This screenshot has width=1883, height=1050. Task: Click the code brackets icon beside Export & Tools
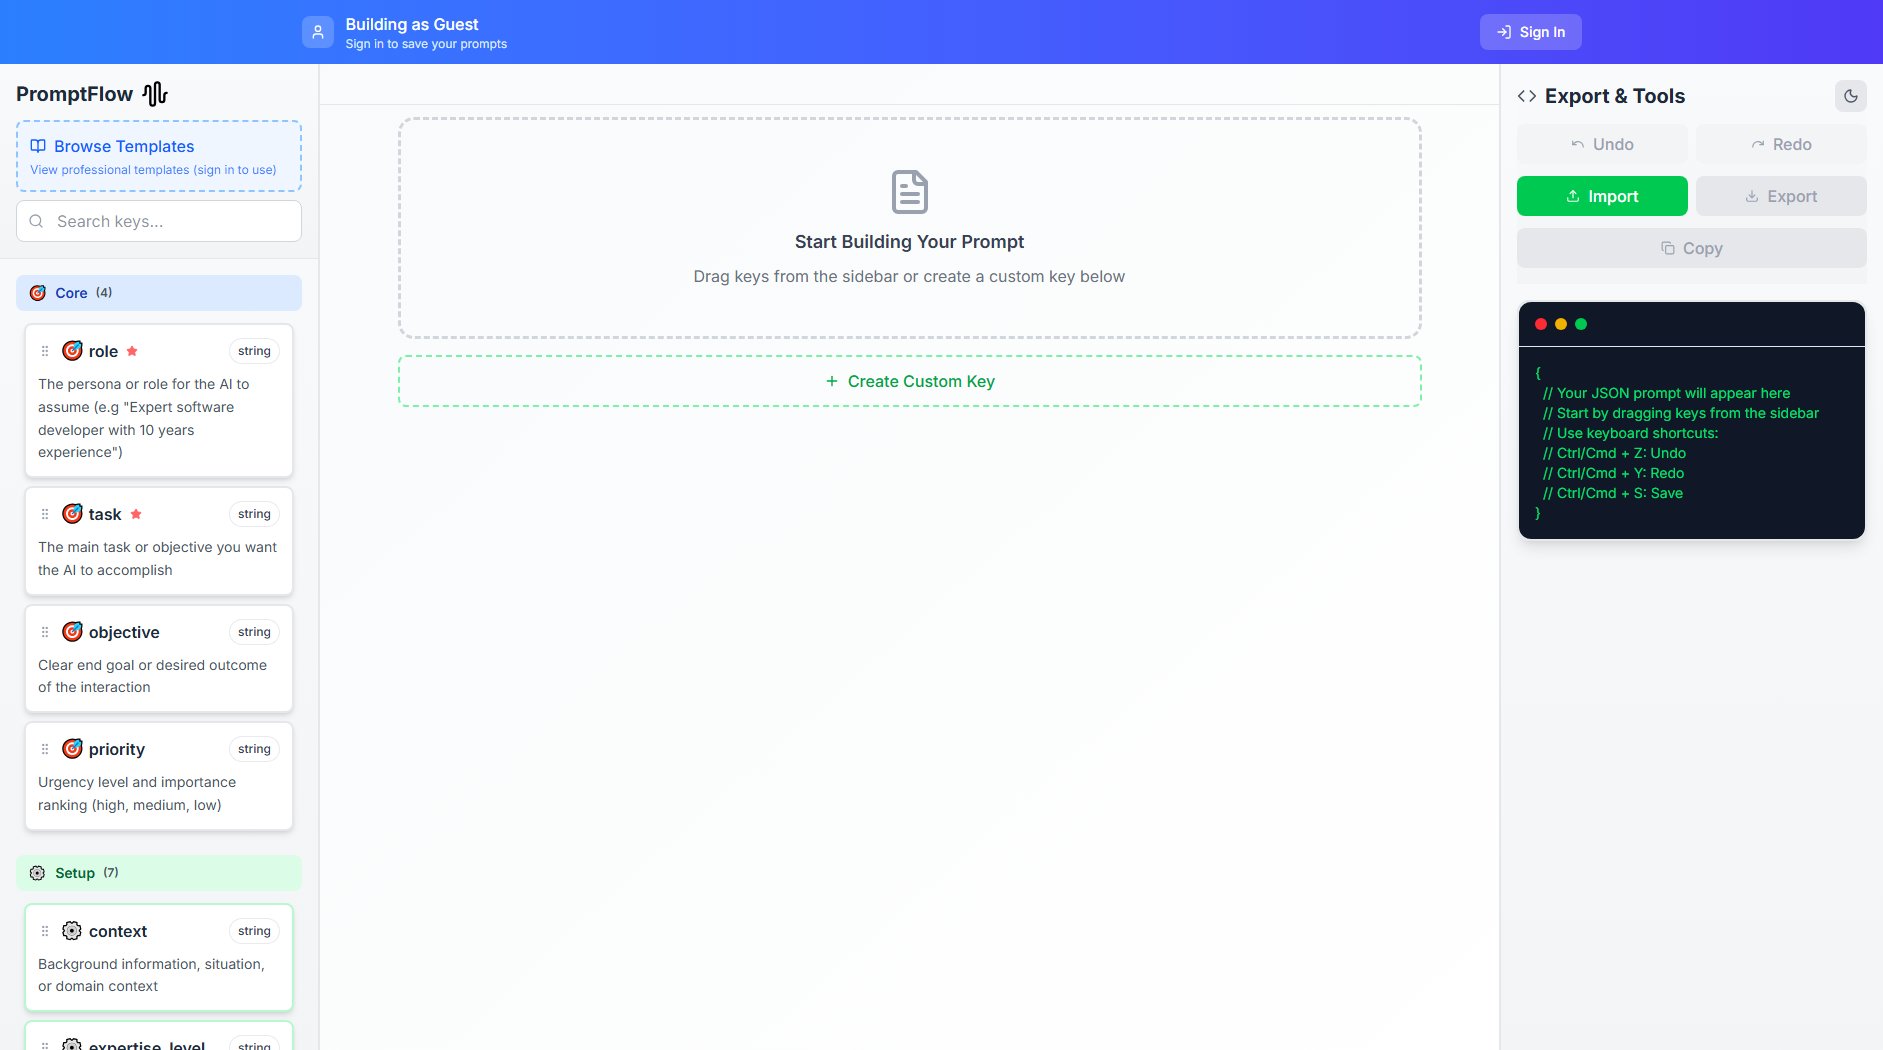(x=1527, y=96)
